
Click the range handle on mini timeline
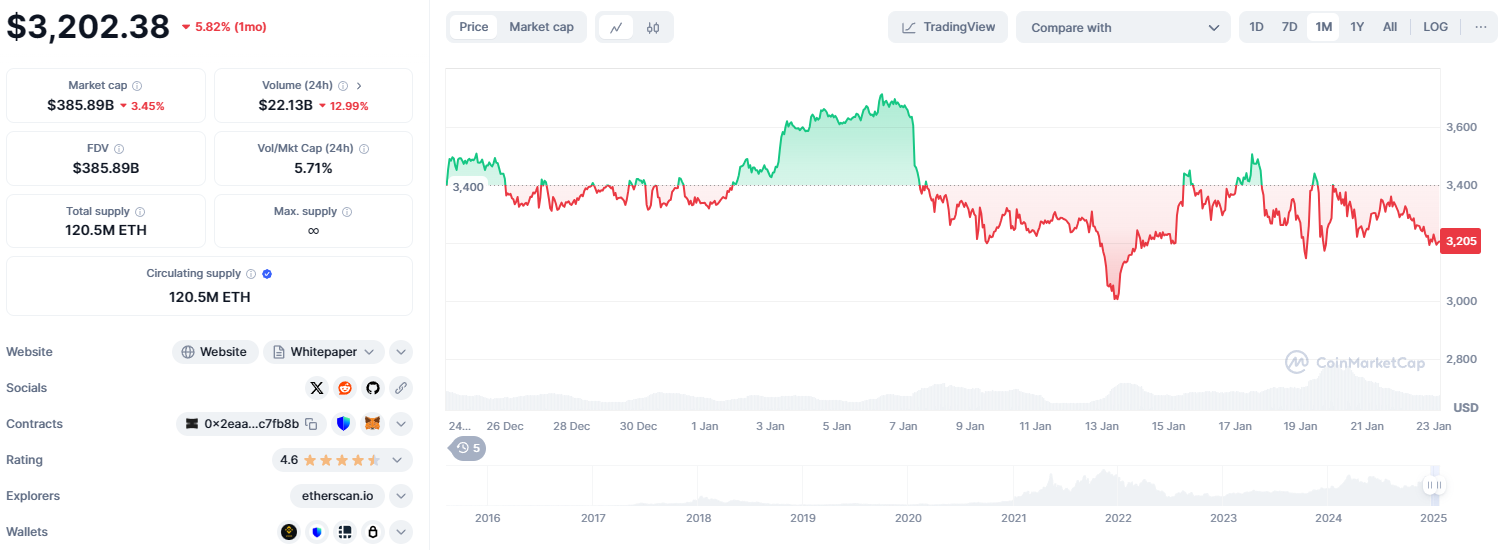[1434, 486]
